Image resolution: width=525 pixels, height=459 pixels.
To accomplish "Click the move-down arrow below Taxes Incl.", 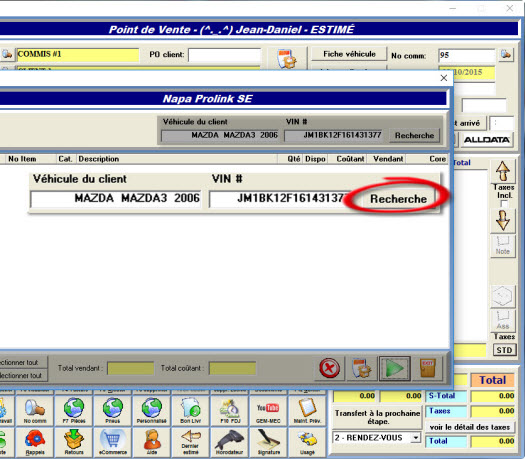I will tap(503, 221).
